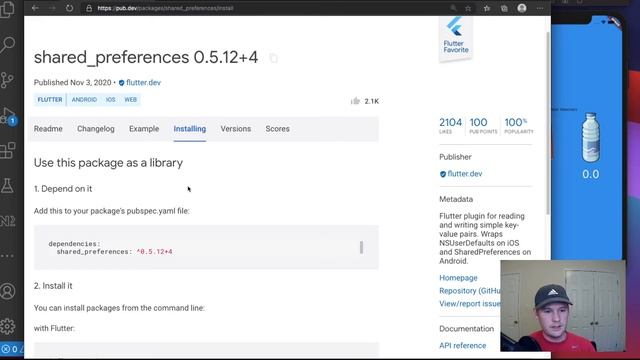Open flutter.dev link beside the published date

[143, 82]
